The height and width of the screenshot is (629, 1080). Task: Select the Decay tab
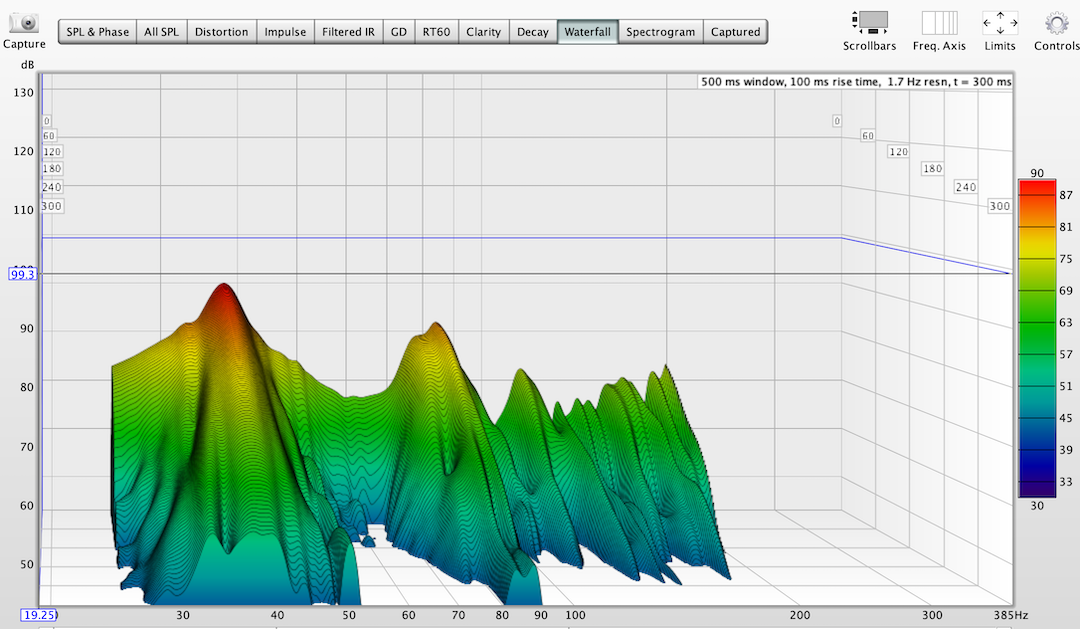pos(532,32)
